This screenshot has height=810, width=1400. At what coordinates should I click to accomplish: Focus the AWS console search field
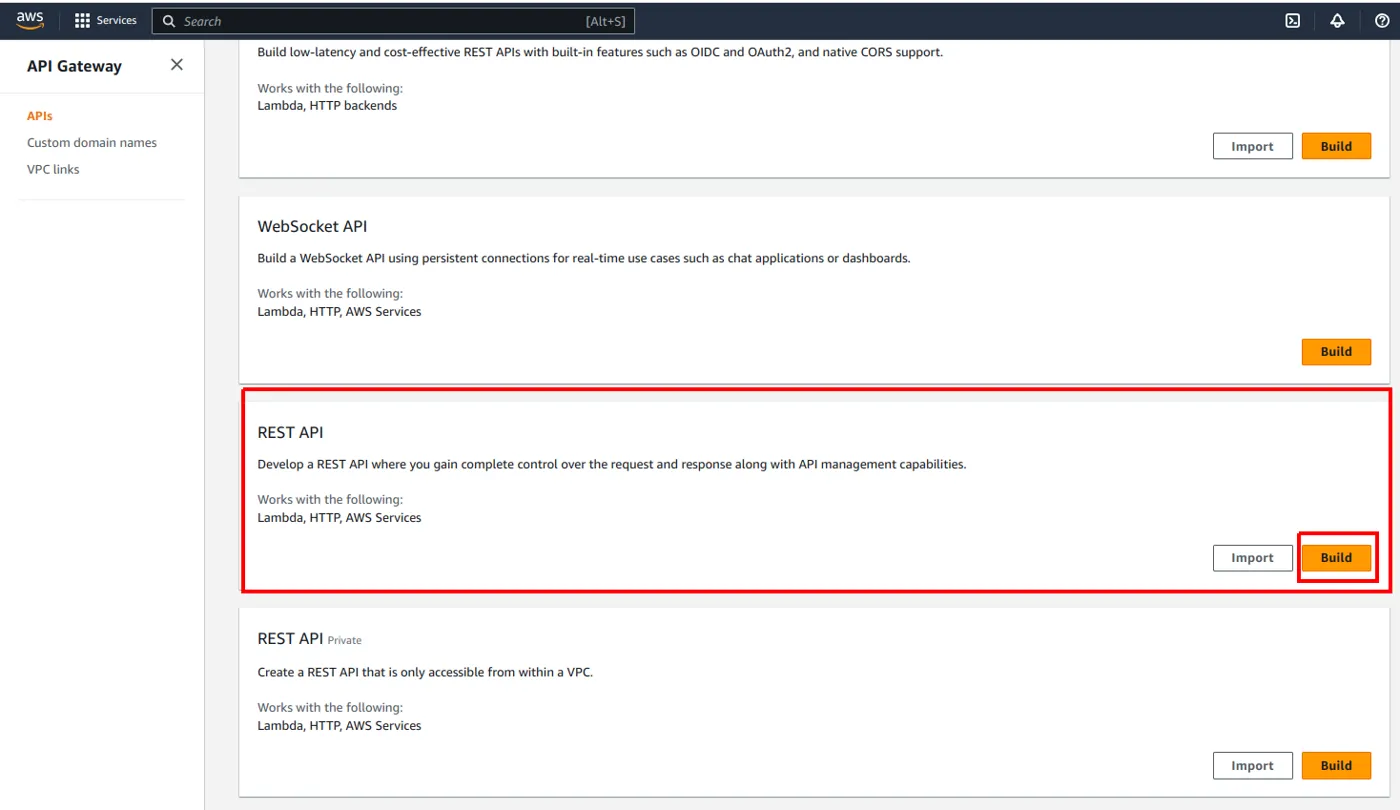pos(393,21)
